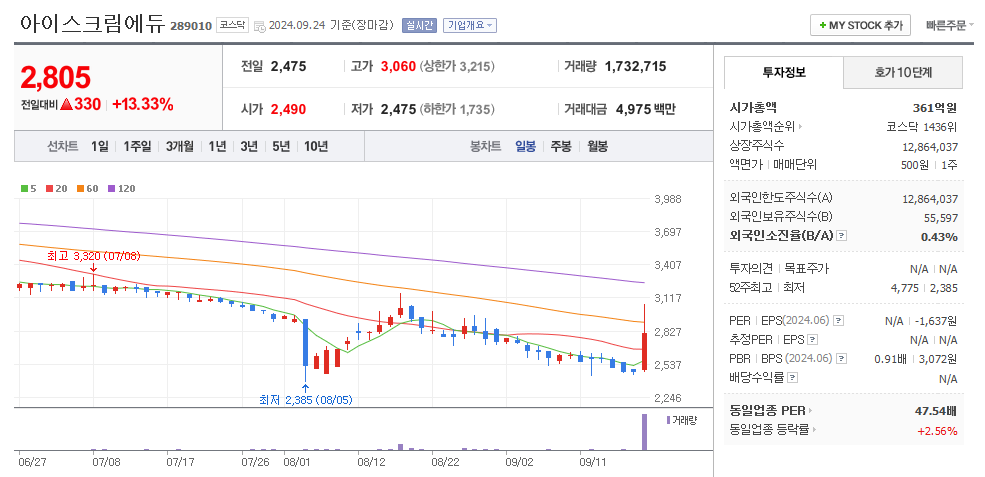
Task: Click the 47.54배 industry PER value
Action: (936, 412)
